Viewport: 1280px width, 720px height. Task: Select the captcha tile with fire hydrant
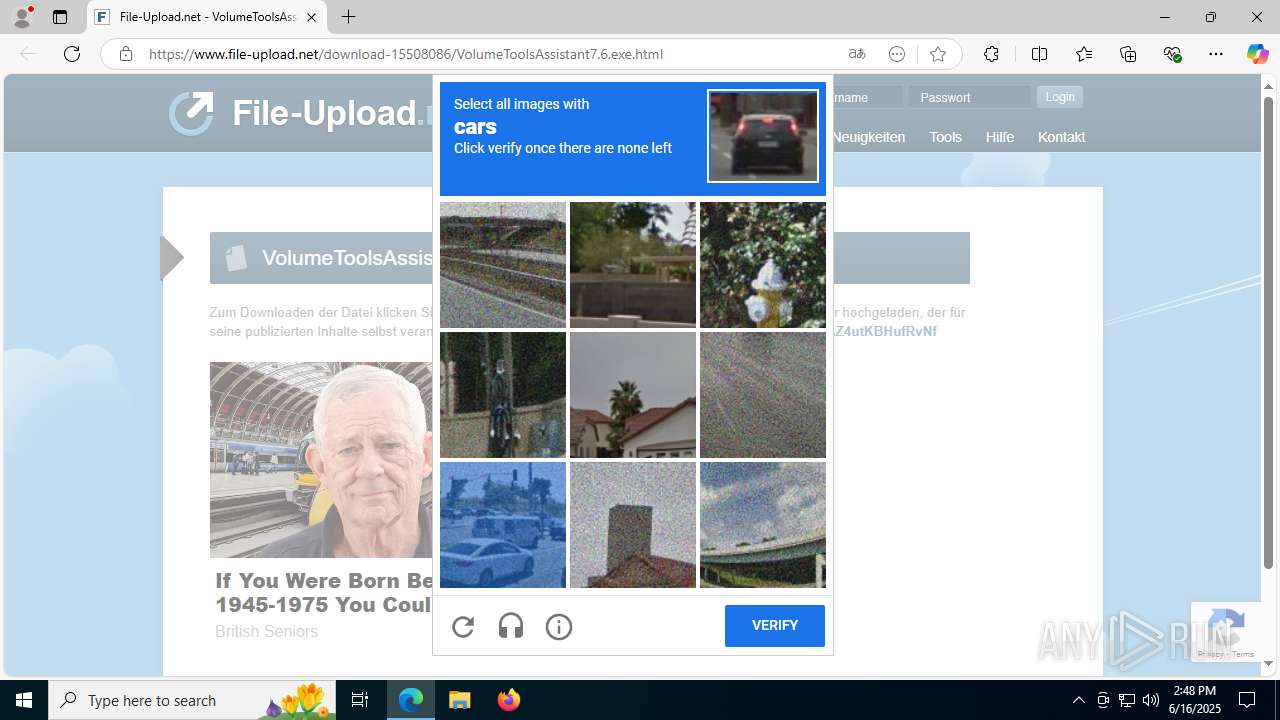pyautogui.click(x=763, y=265)
